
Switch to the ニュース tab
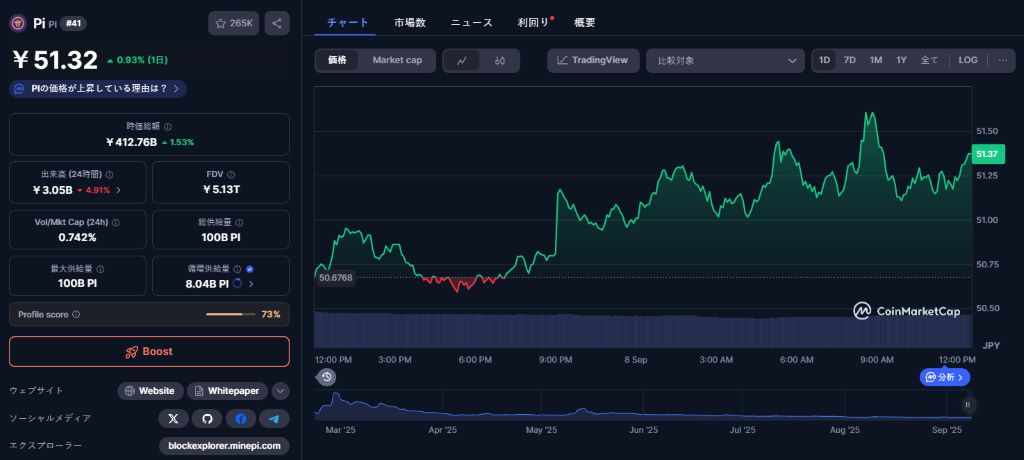coord(472,23)
